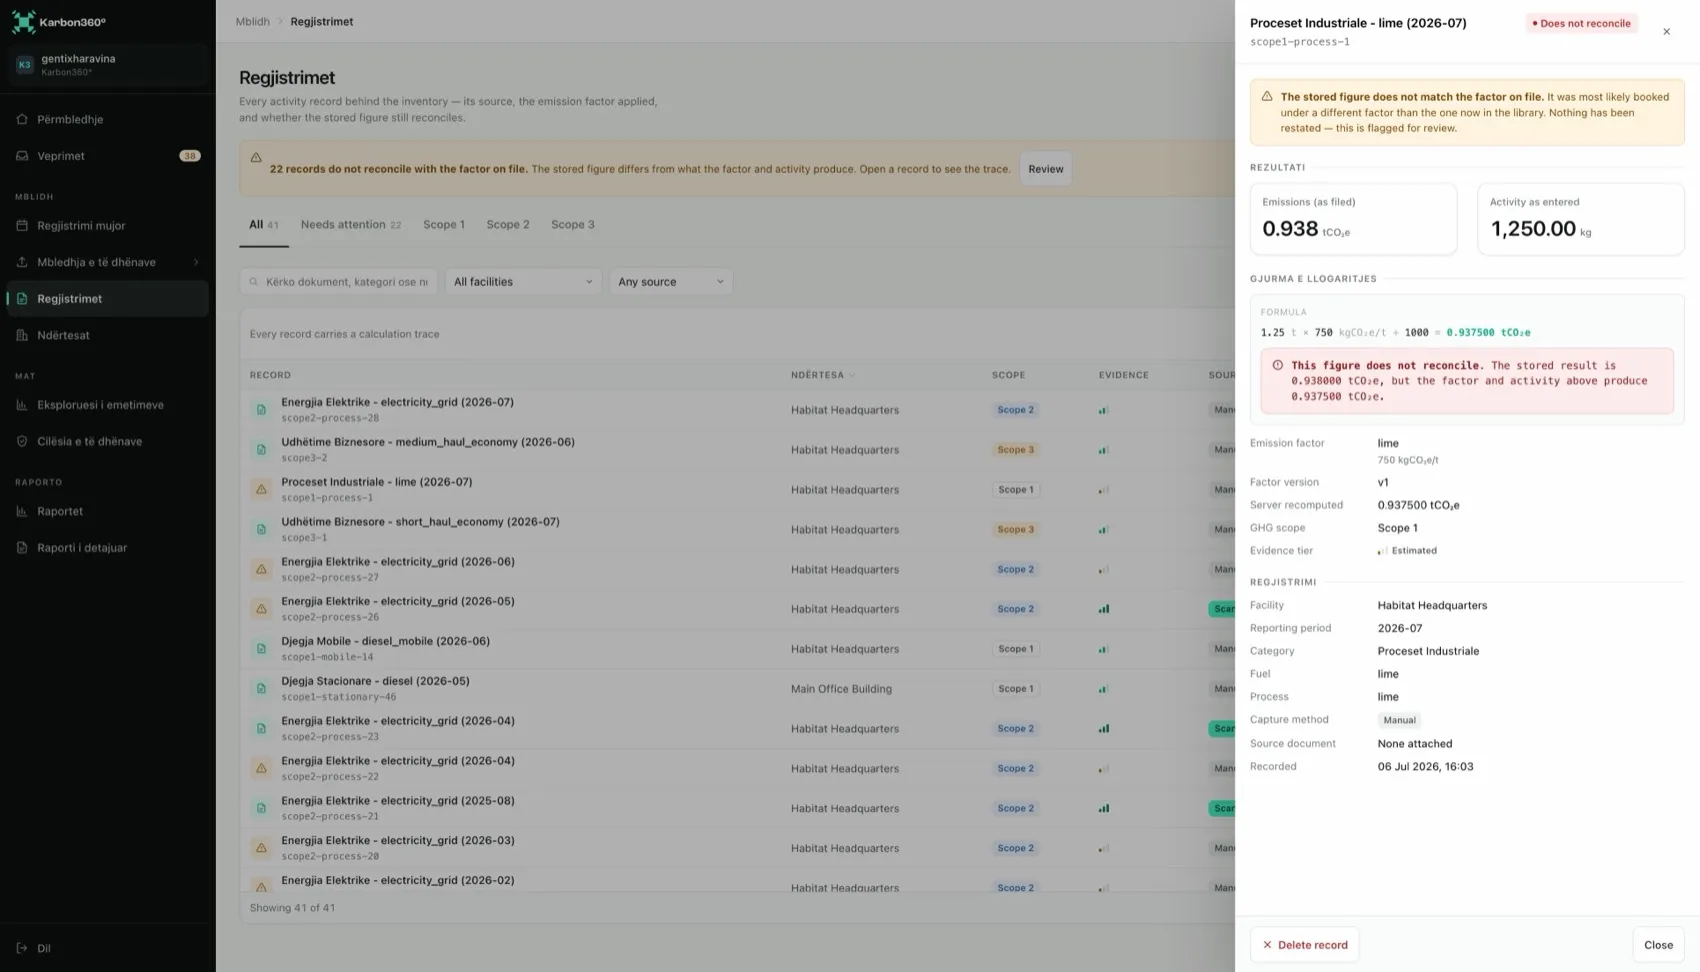Click the 38 badge beside Veprimet
Image resolution: width=1700 pixels, height=972 pixels.
pos(190,156)
